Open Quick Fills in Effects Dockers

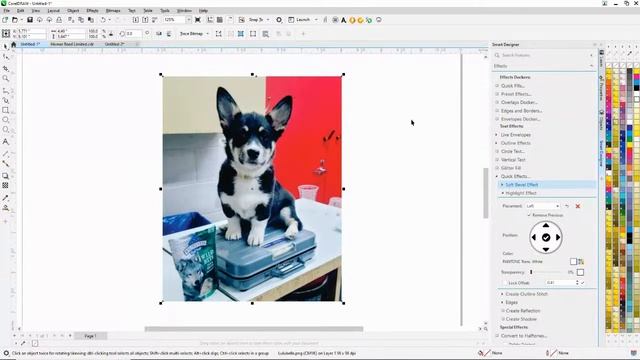point(513,86)
